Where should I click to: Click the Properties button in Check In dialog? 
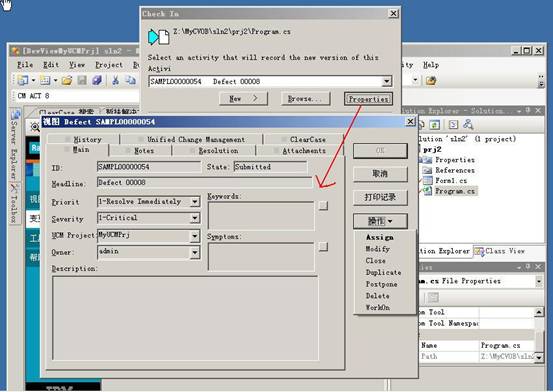pos(368,99)
